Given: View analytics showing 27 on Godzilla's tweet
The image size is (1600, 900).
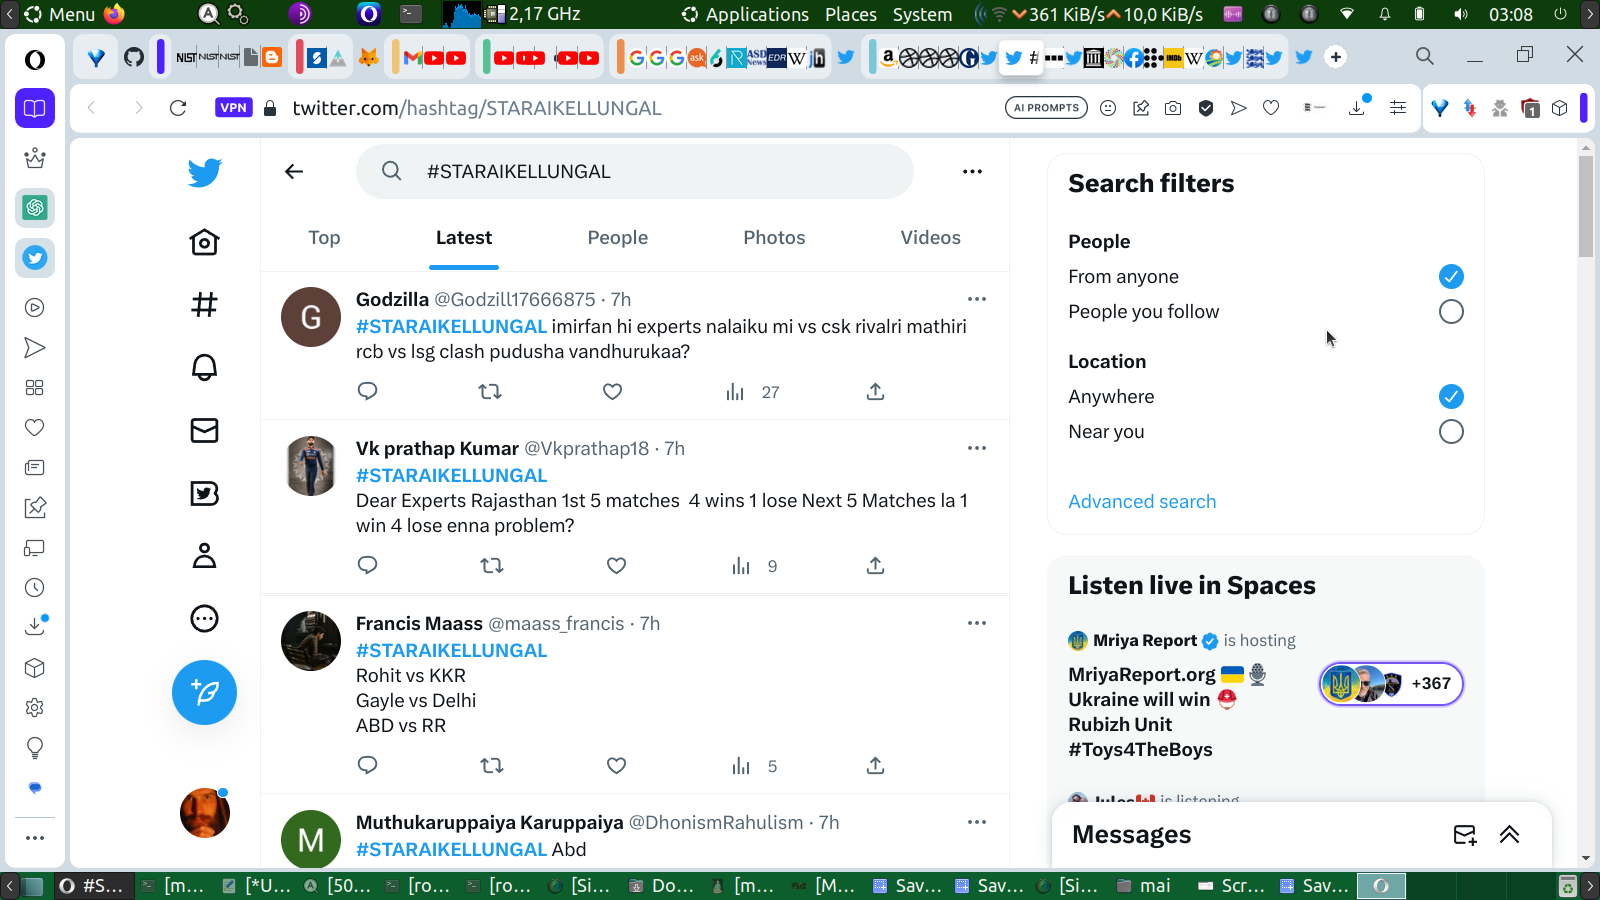Looking at the screenshot, I should (x=752, y=392).
